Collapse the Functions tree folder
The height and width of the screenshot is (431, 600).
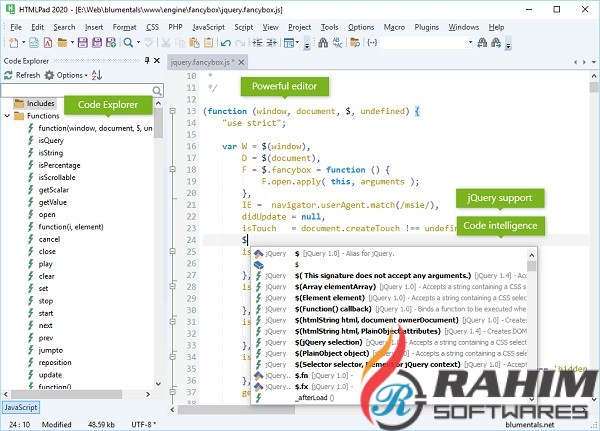[7, 116]
